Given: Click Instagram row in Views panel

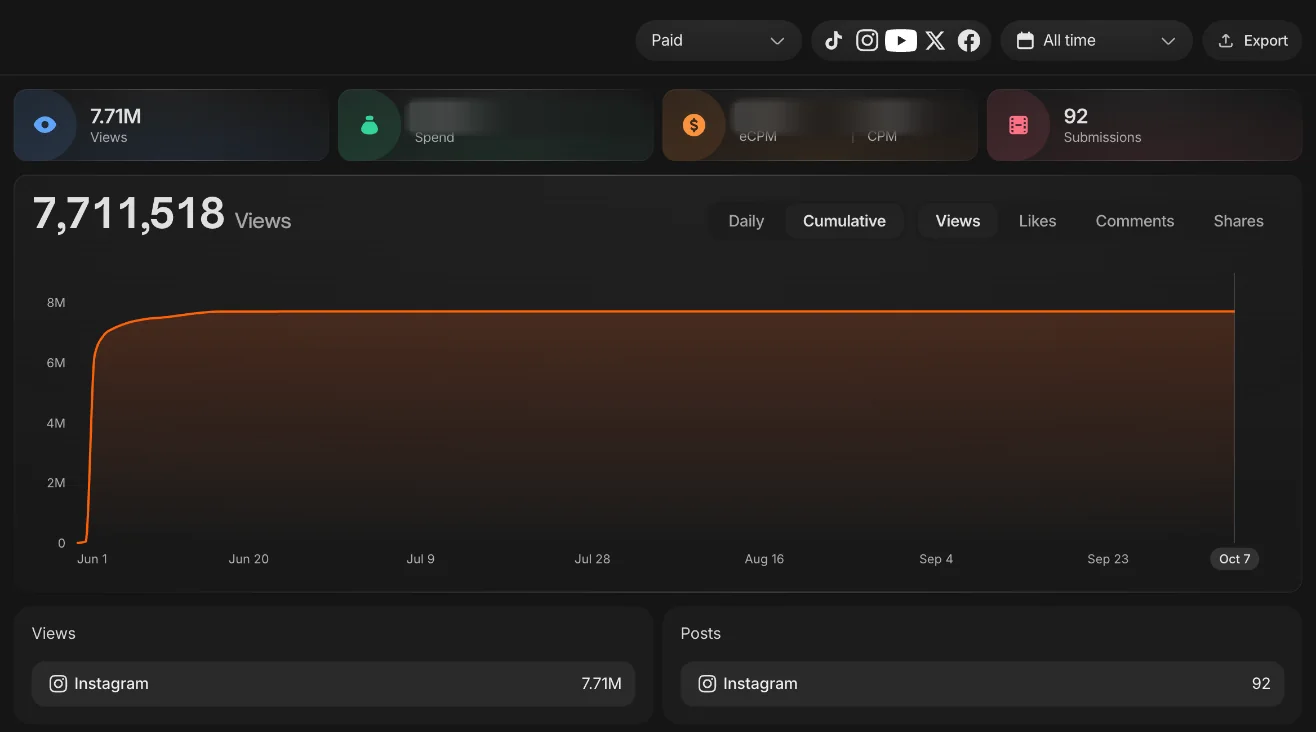Looking at the screenshot, I should pos(333,684).
